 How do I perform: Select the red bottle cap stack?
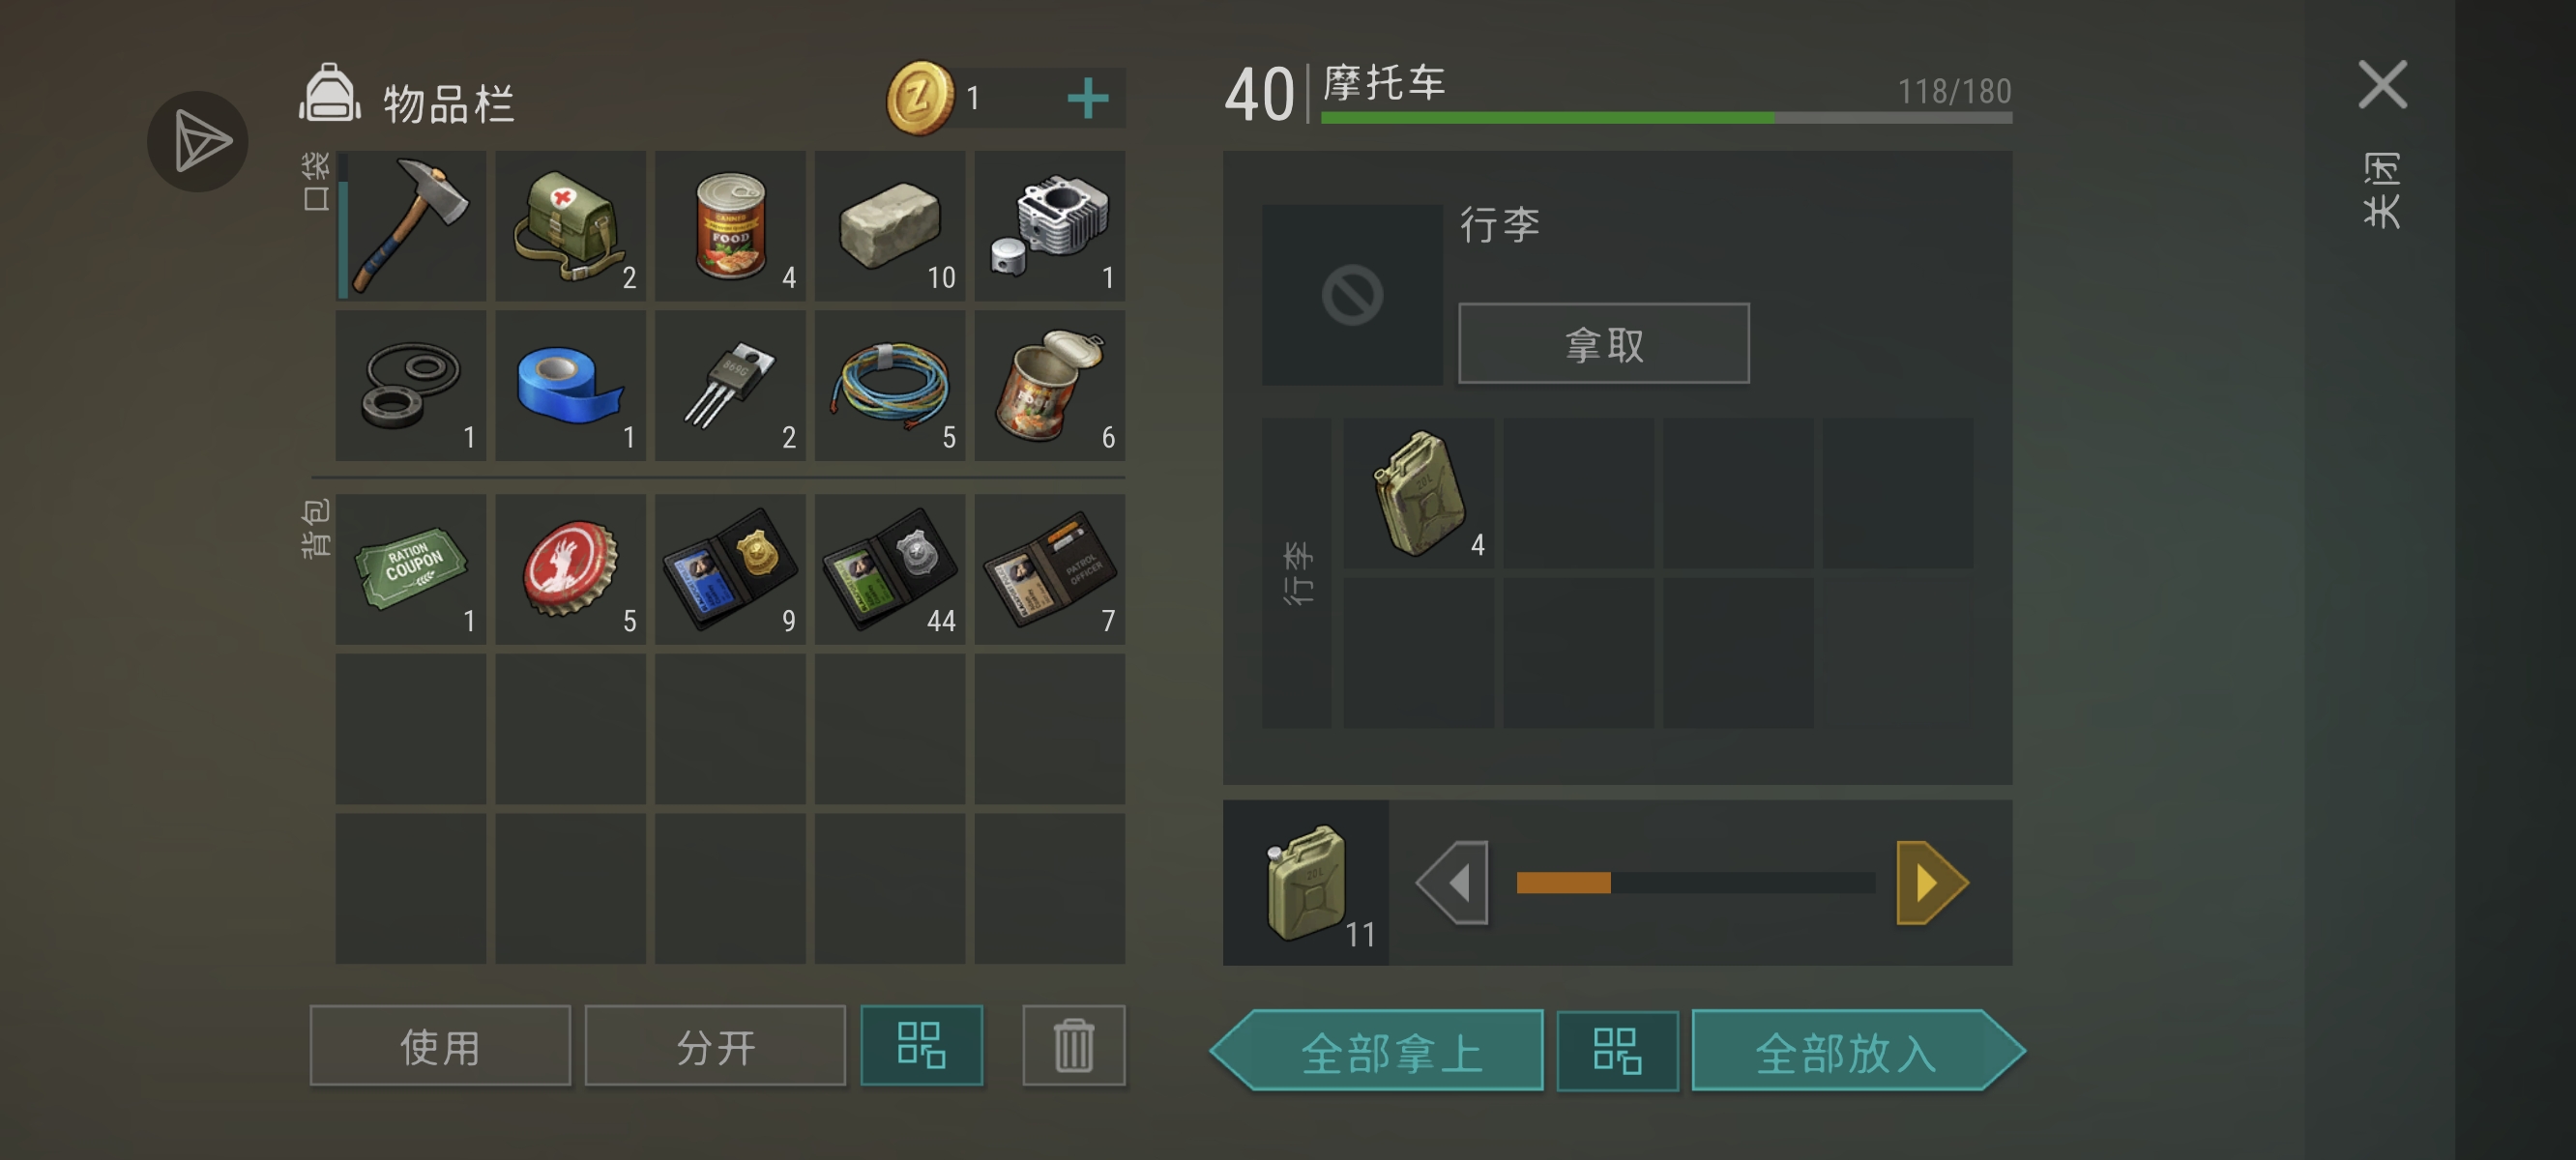571,569
